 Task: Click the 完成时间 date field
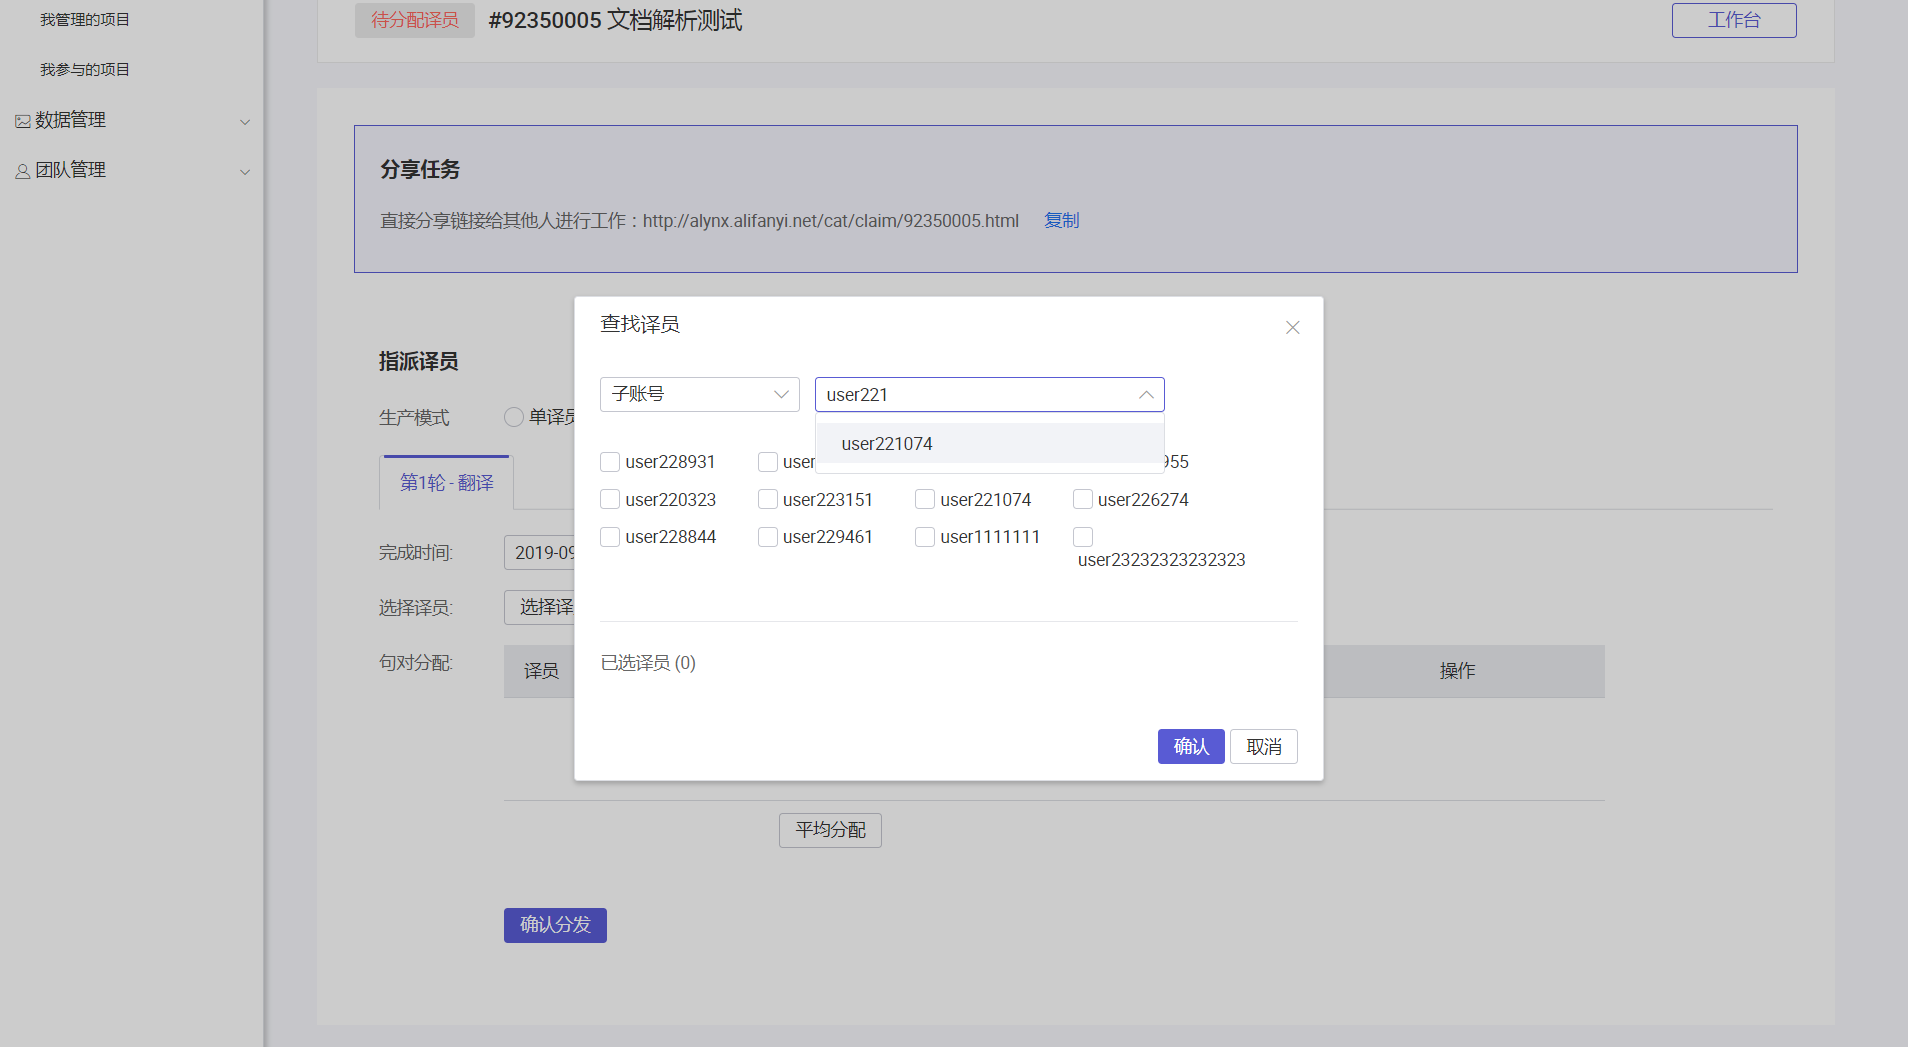pos(540,553)
